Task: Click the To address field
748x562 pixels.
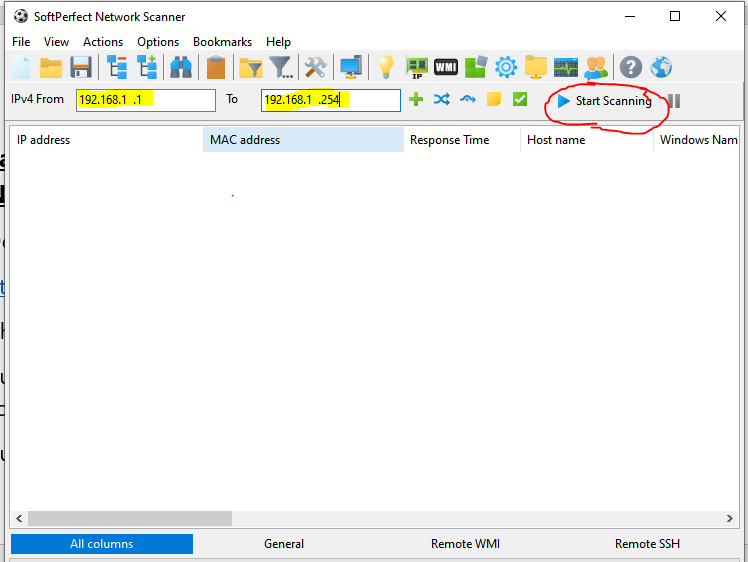Action: point(331,100)
